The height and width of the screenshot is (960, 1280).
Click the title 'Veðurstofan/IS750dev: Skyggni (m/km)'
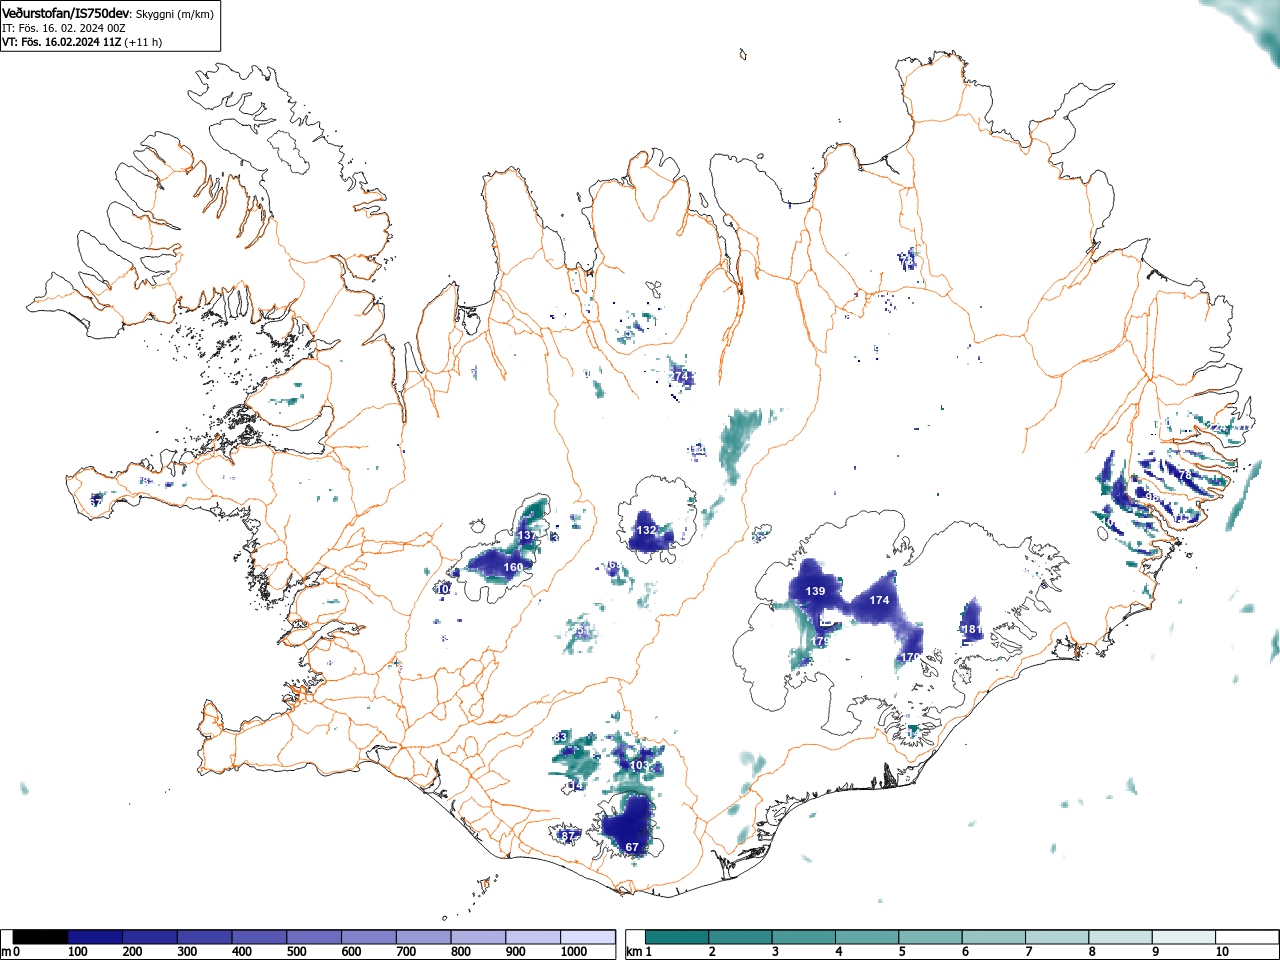(x=108, y=13)
